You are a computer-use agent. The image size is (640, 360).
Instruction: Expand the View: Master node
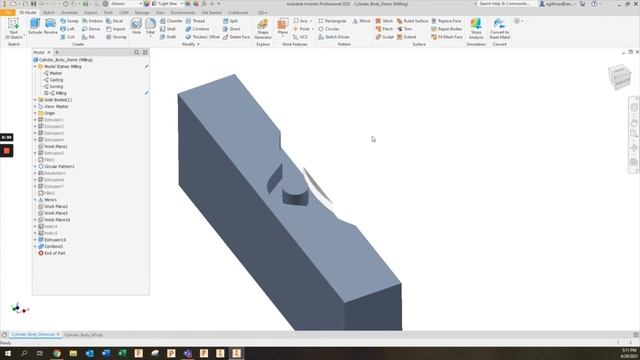pos(35,107)
